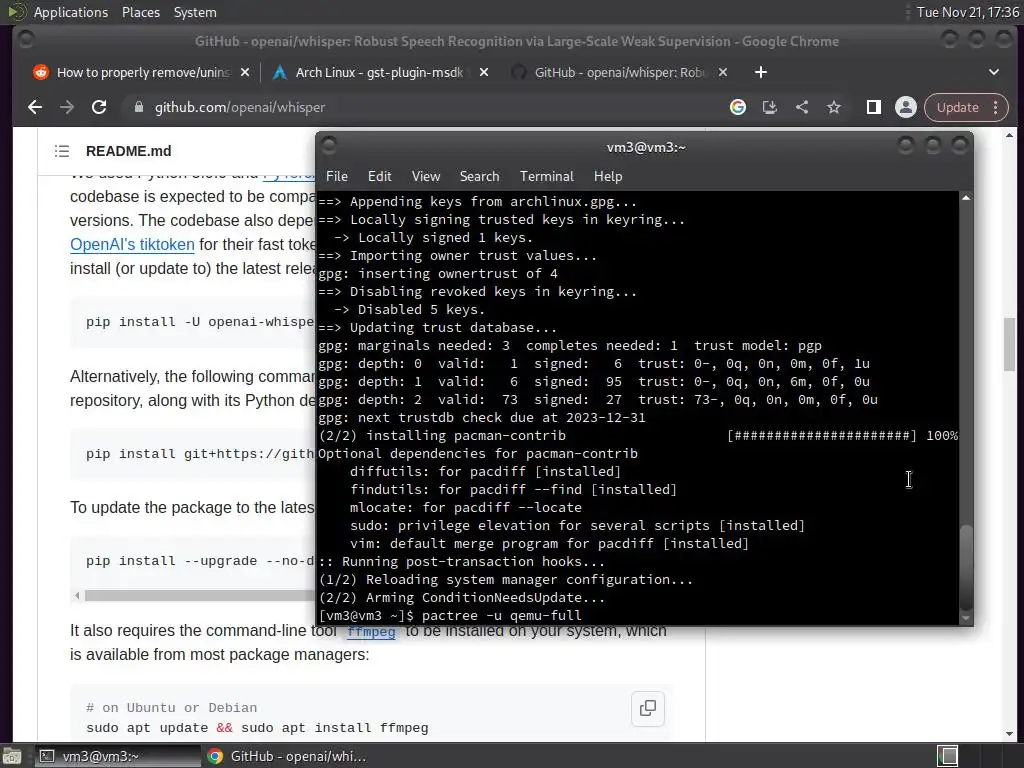This screenshot has height=768, width=1024.
Task: Bookmark this page with the star
Action: tap(834, 107)
